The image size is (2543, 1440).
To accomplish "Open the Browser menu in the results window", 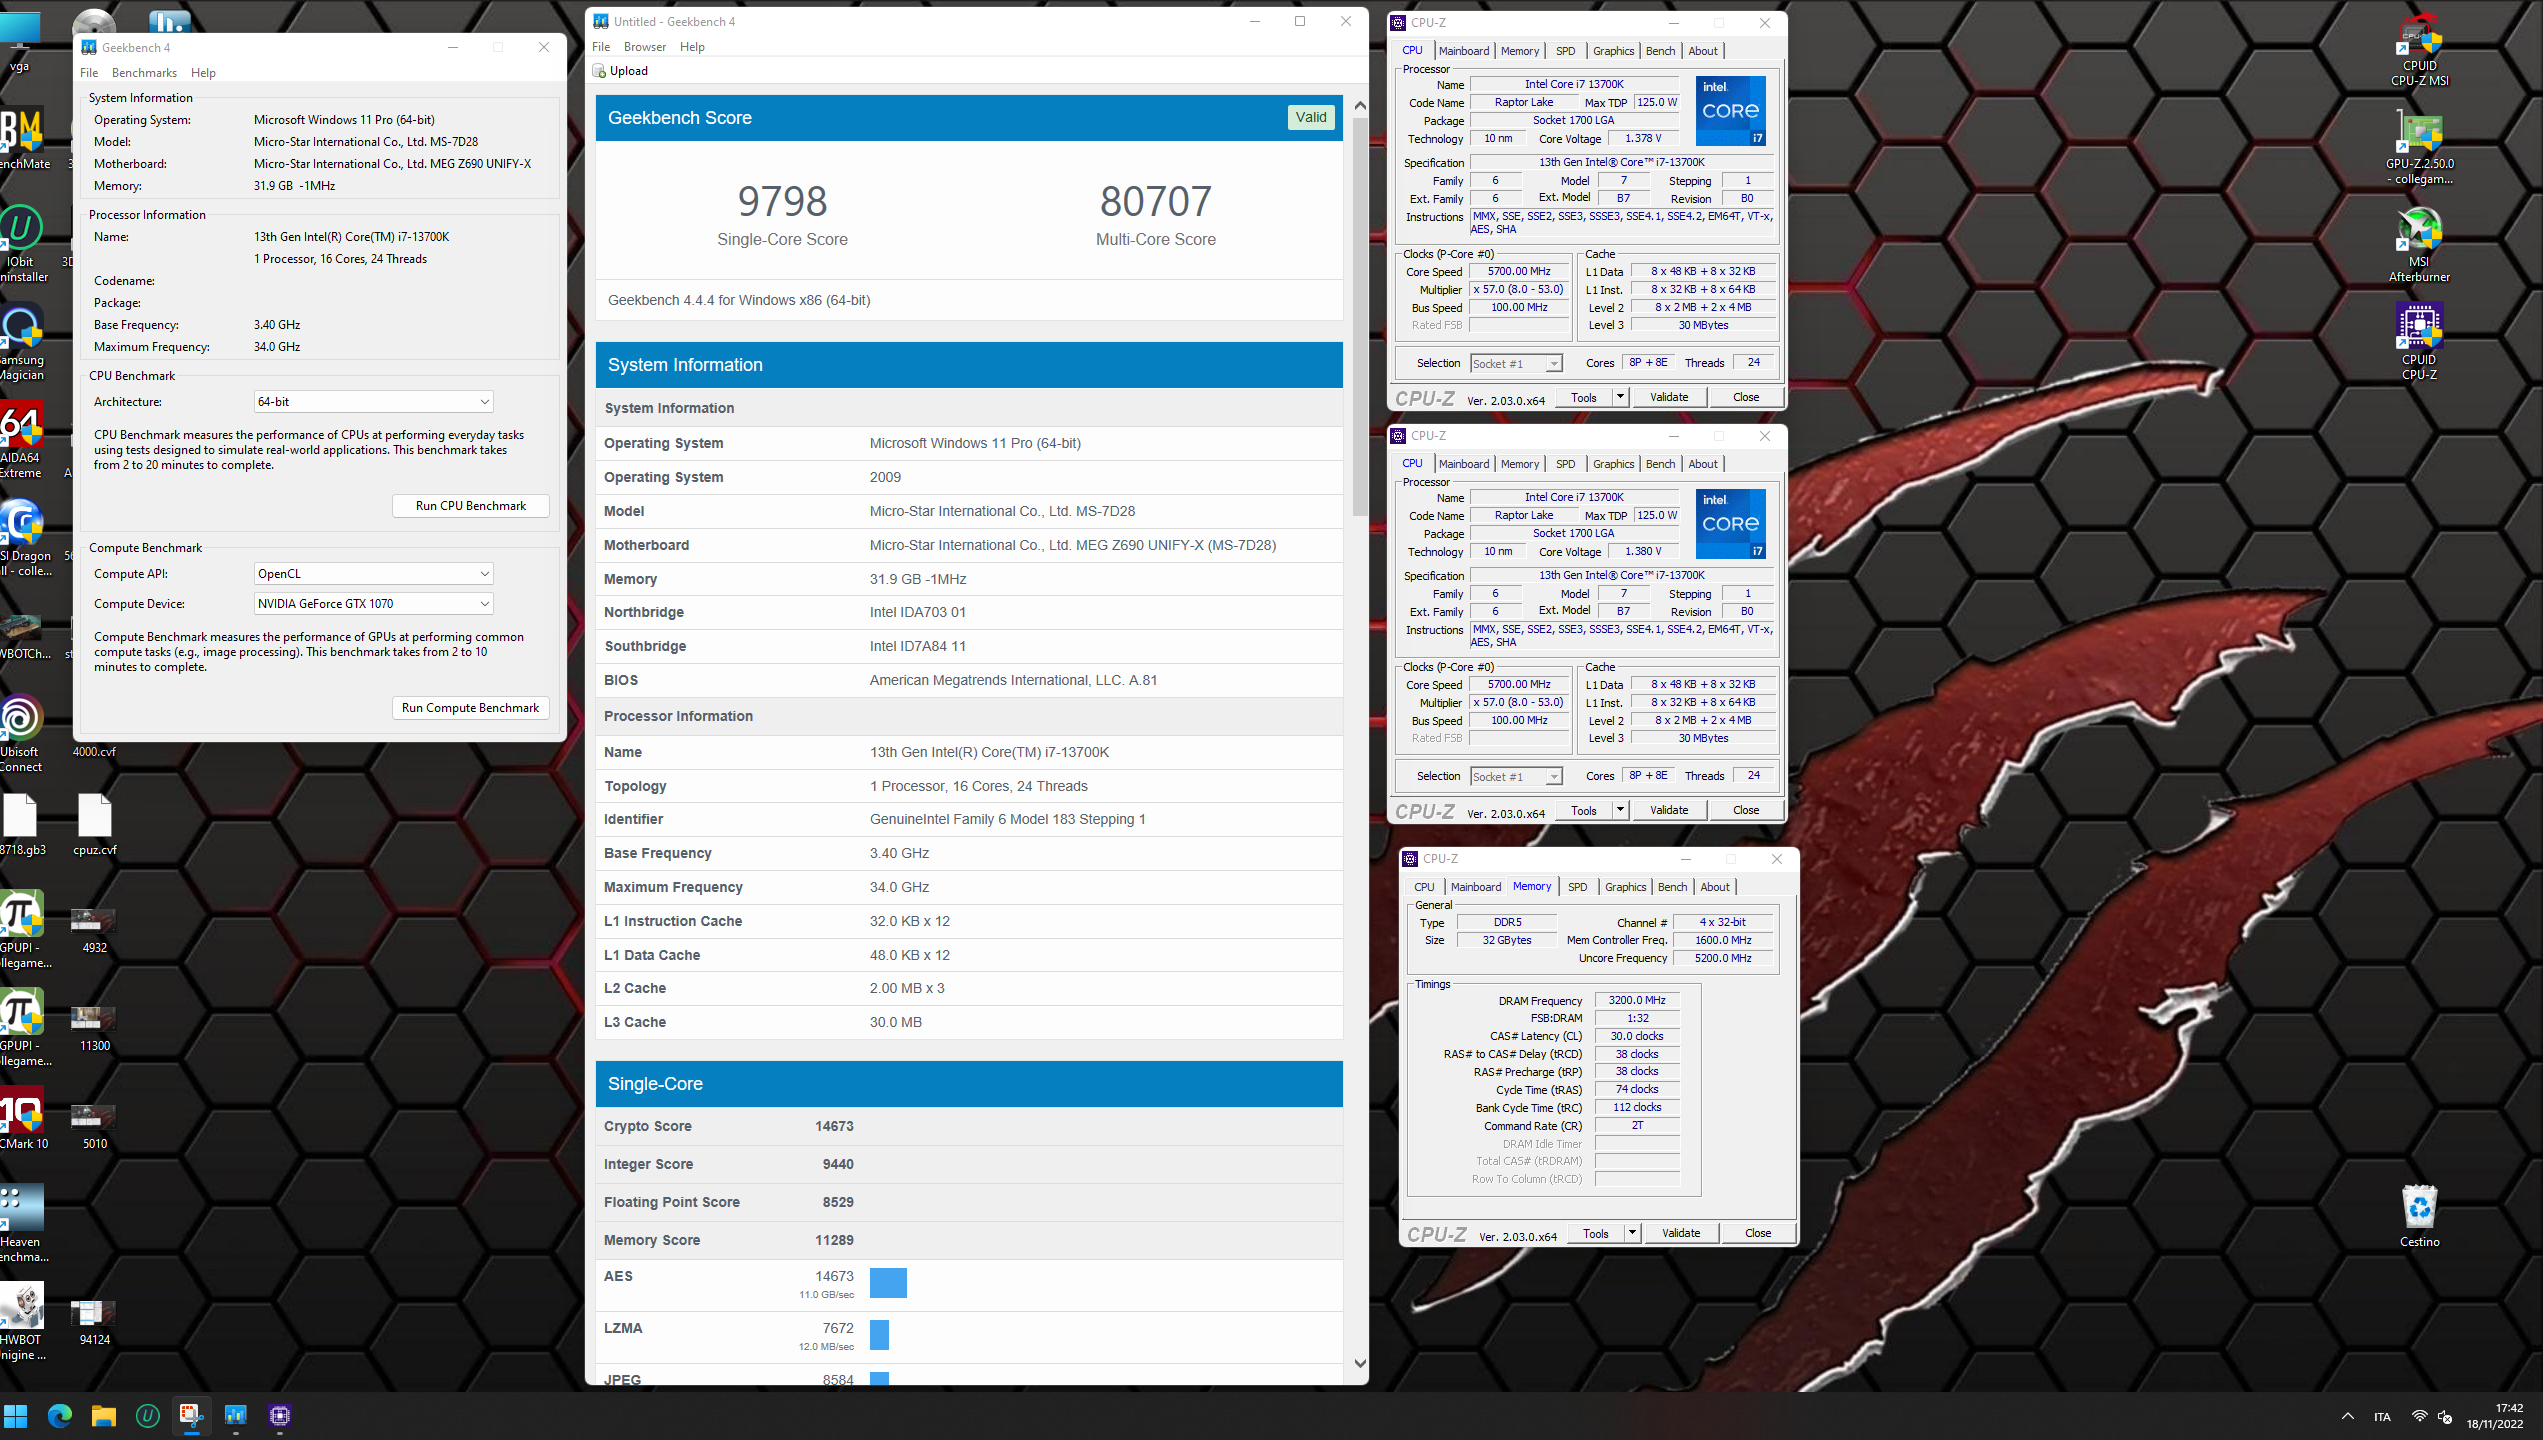I will coord(644,47).
